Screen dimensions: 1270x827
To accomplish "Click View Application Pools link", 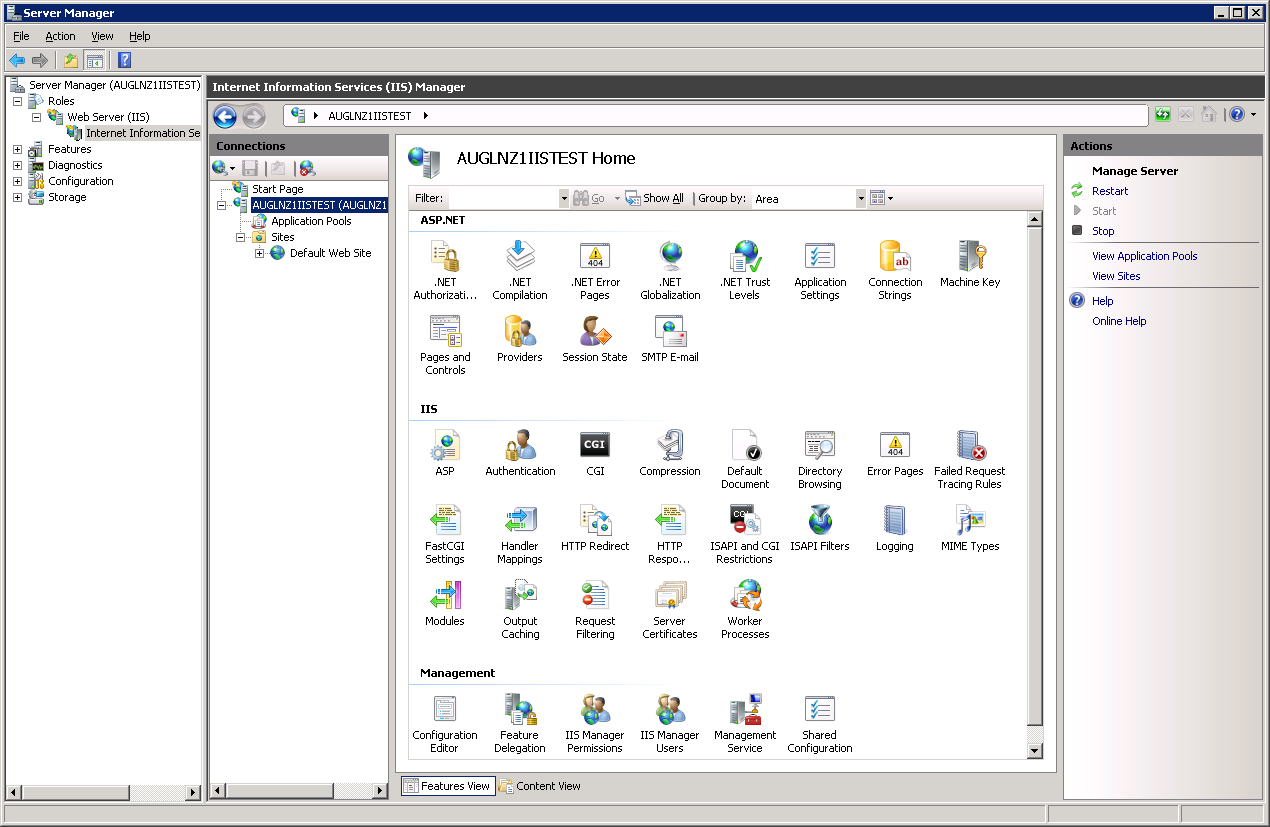I will point(1144,256).
